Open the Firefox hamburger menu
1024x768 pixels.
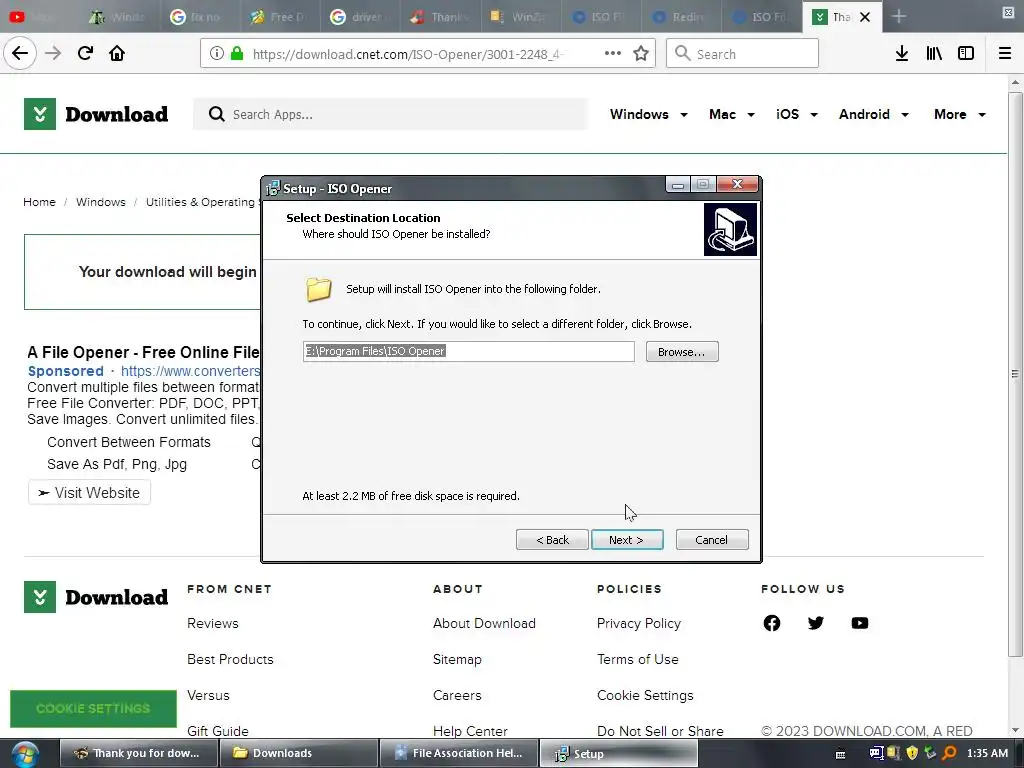(x=1005, y=54)
